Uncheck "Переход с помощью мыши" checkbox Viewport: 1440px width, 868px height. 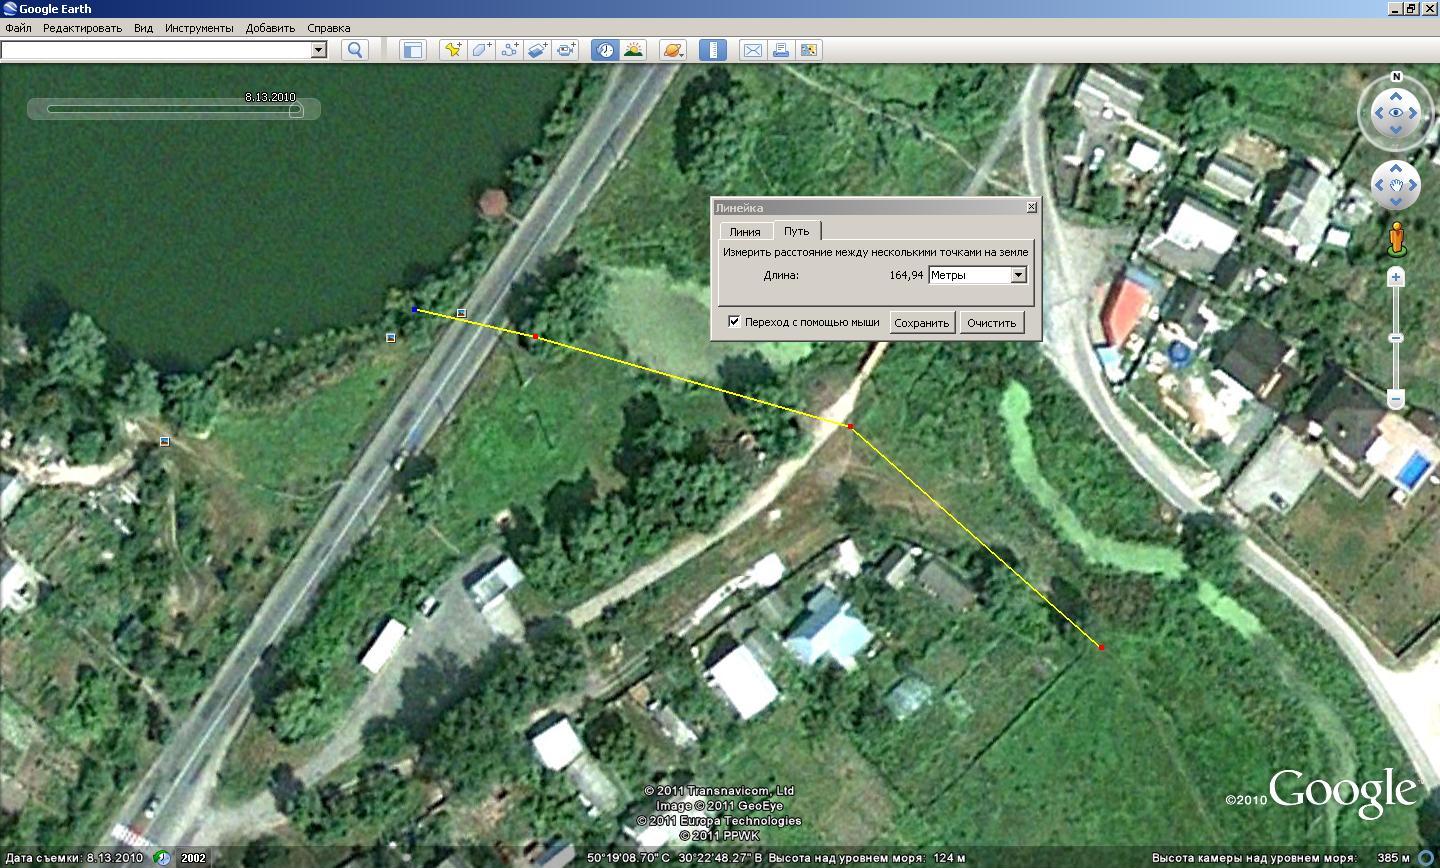pos(734,322)
